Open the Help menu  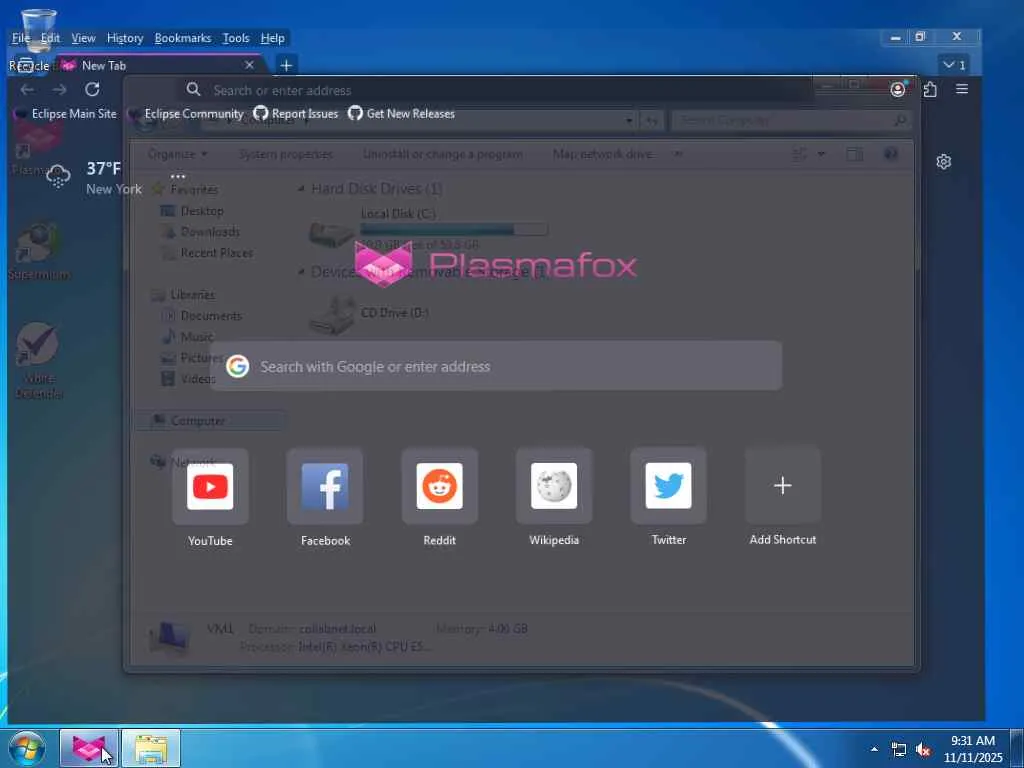[x=272, y=38]
